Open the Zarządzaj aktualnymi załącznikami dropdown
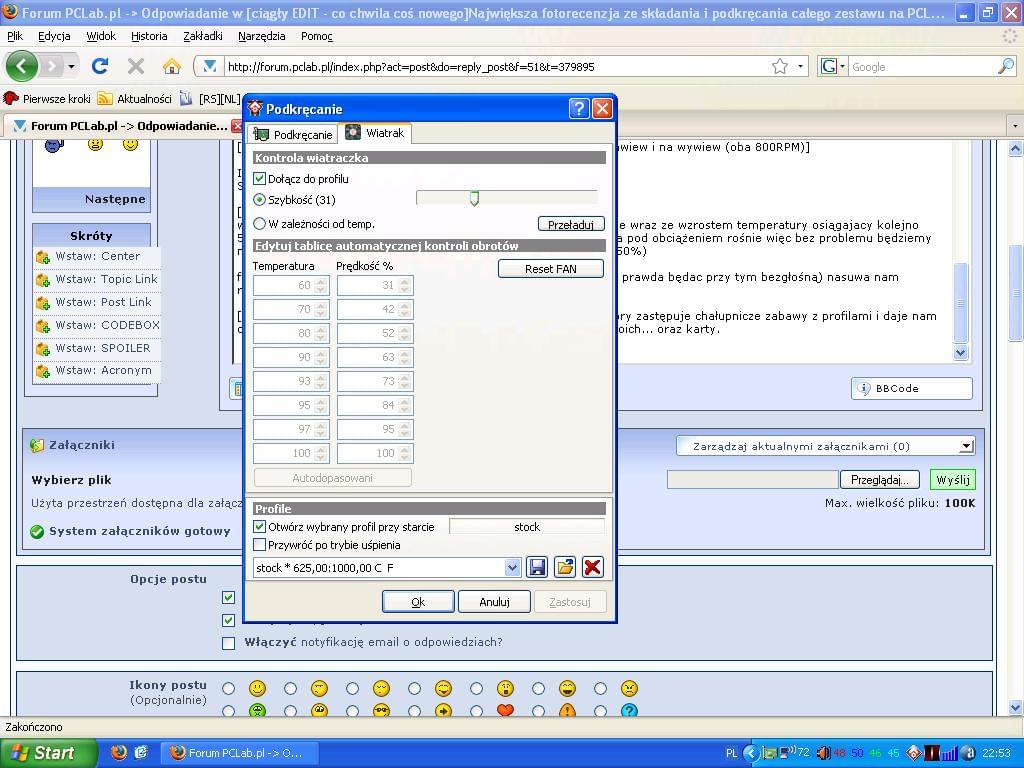The height and width of the screenshot is (768, 1024). click(x=965, y=446)
